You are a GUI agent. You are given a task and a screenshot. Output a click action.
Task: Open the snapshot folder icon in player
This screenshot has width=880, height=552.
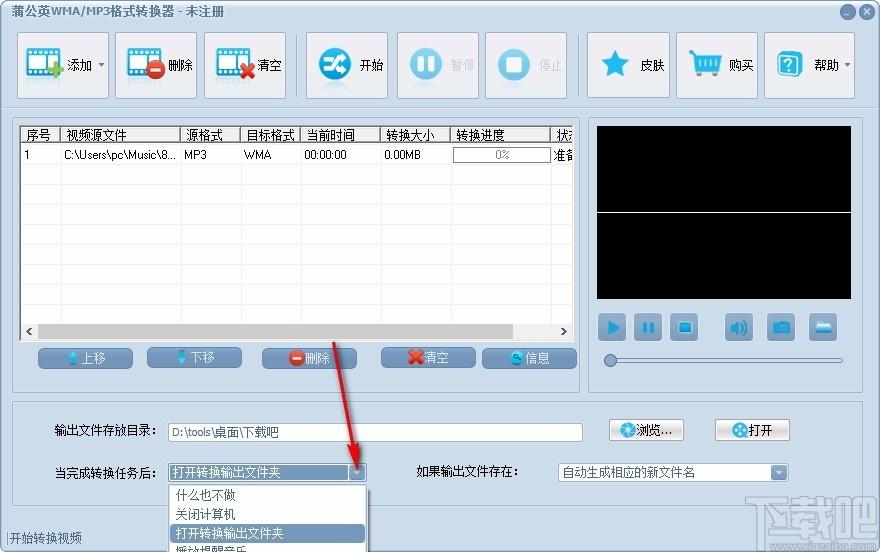[x=823, y=327]
